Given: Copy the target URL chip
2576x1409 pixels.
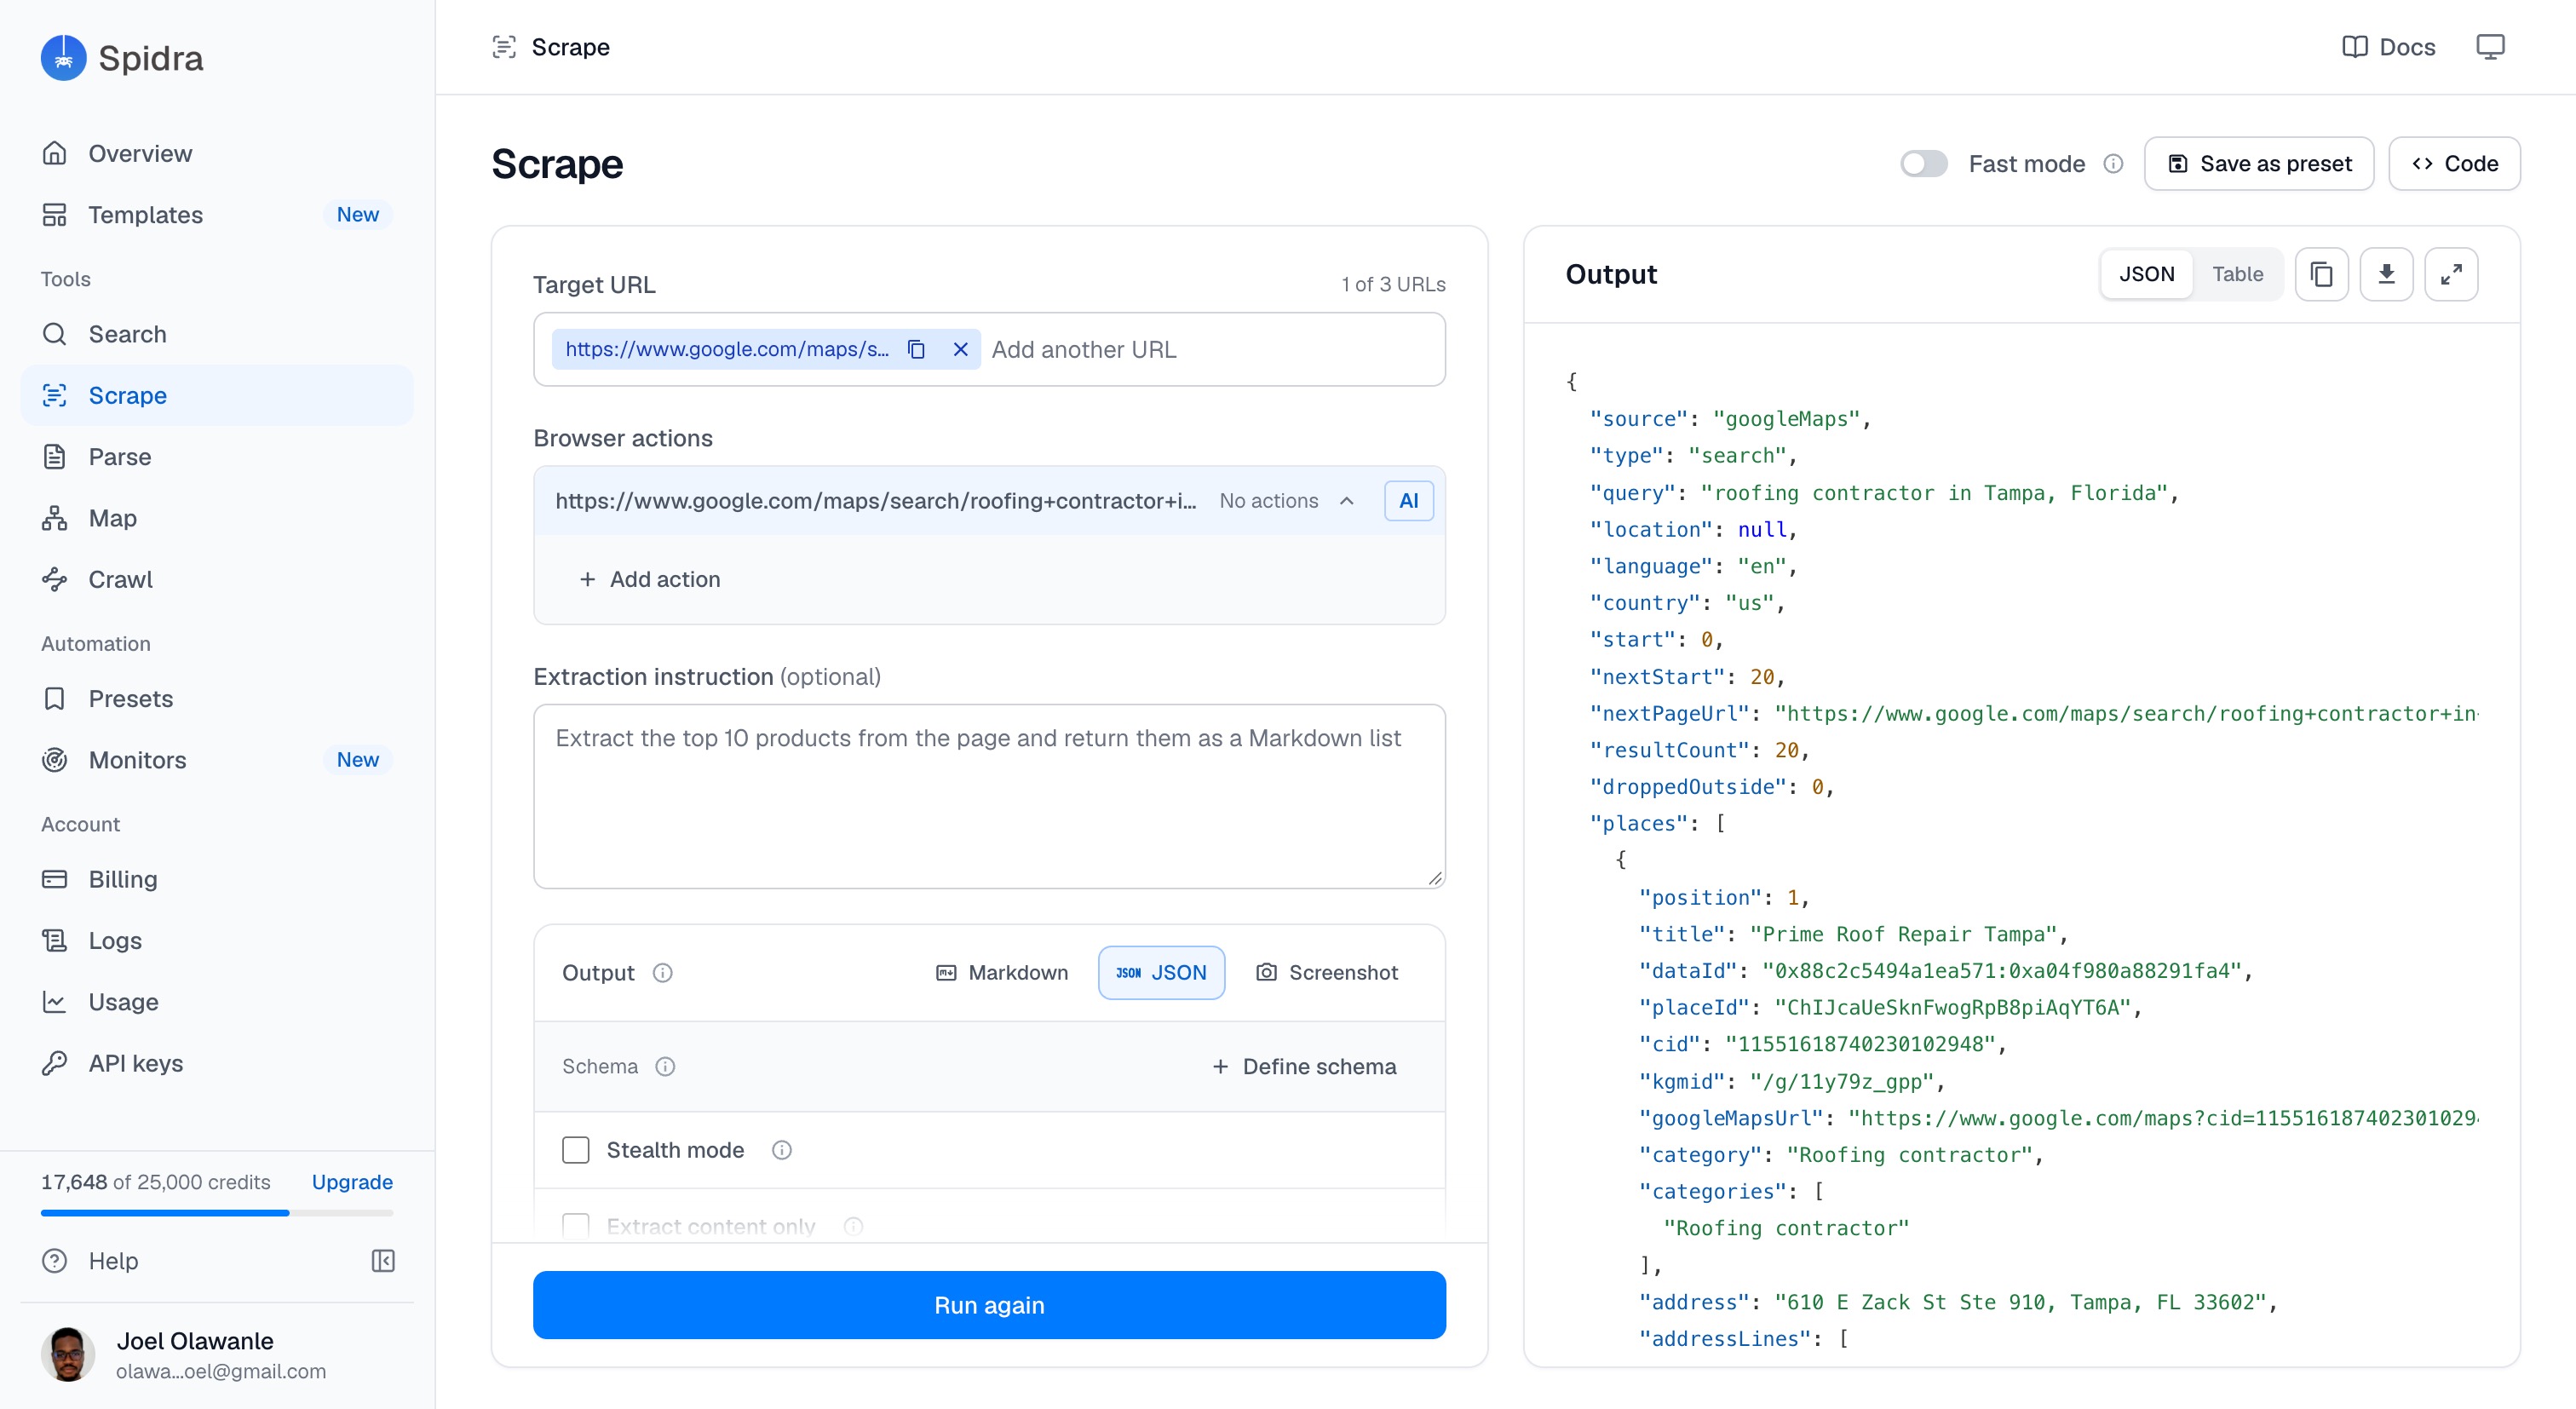Looking at the screenshot, I should click(x=916, y=349).
